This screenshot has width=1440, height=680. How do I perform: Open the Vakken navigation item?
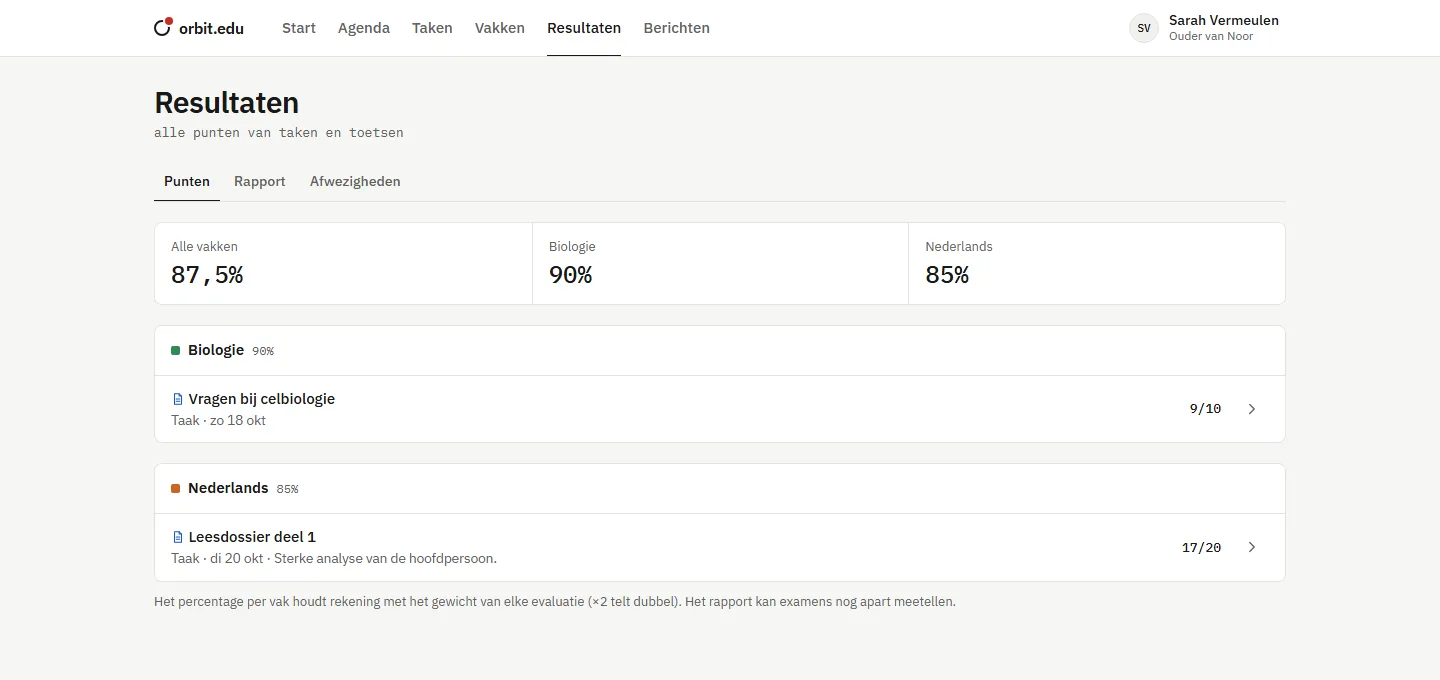tap(500, 28)
